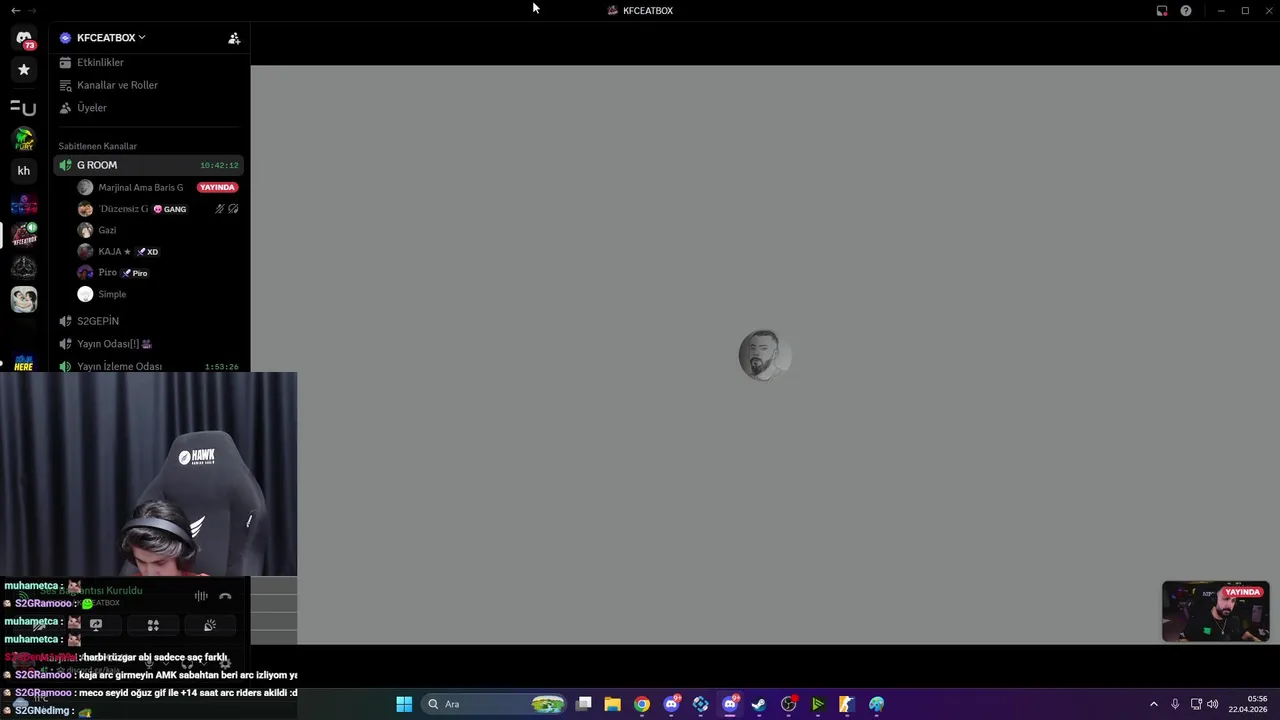This screenshot has height=720, width=1280.
Task: Open the YAYINDA stream preview thumbnail
Action: (1215, 611)
